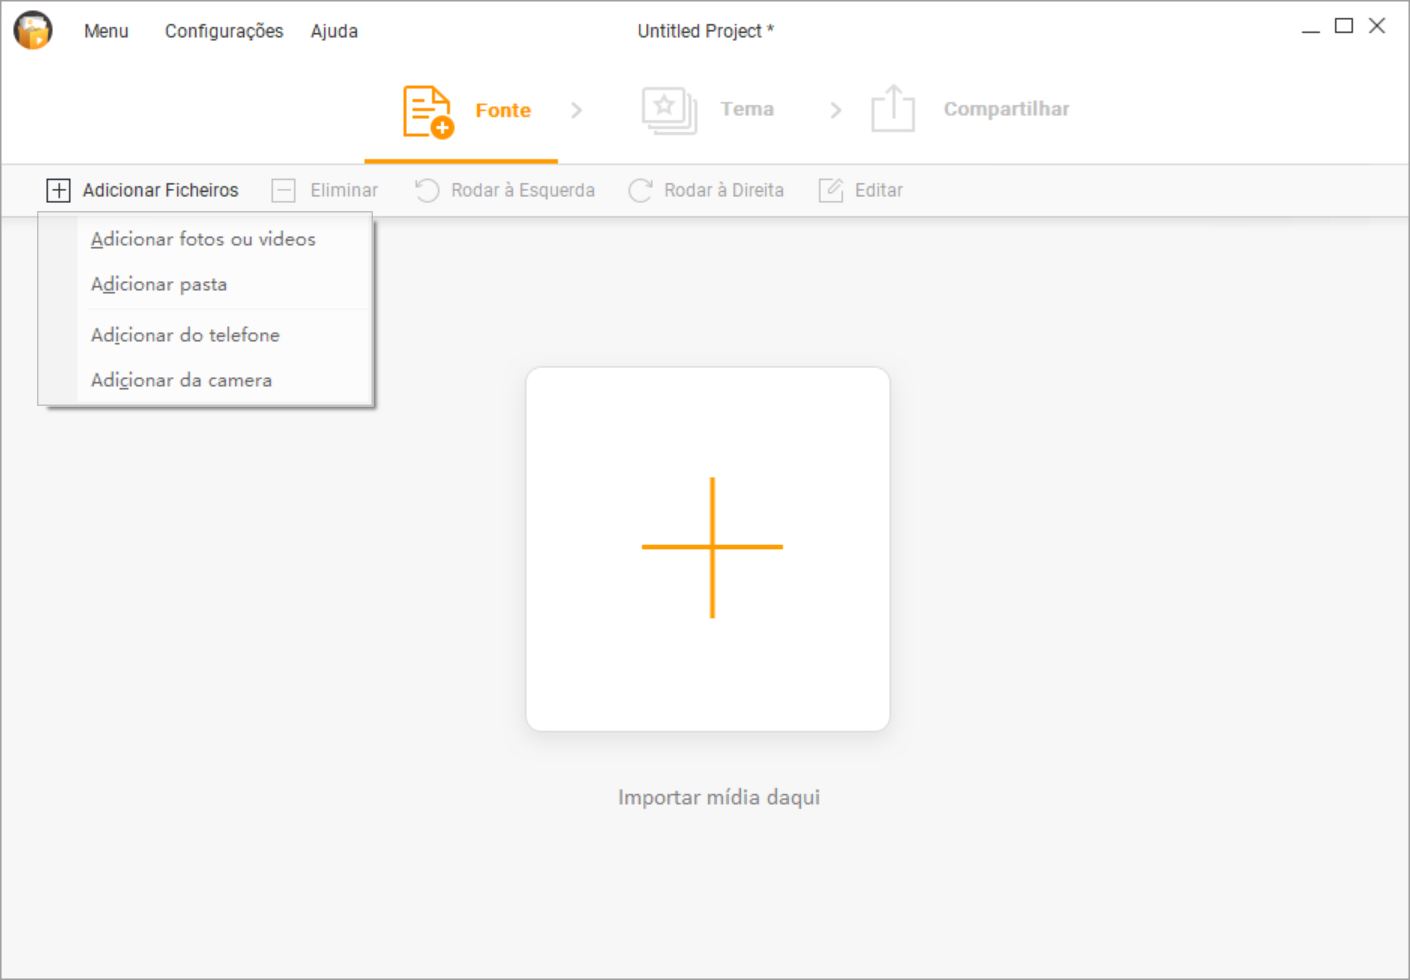Select Adicionar do telefone entry
This screenshot has width=1410, height=980.
coord(185,335)
